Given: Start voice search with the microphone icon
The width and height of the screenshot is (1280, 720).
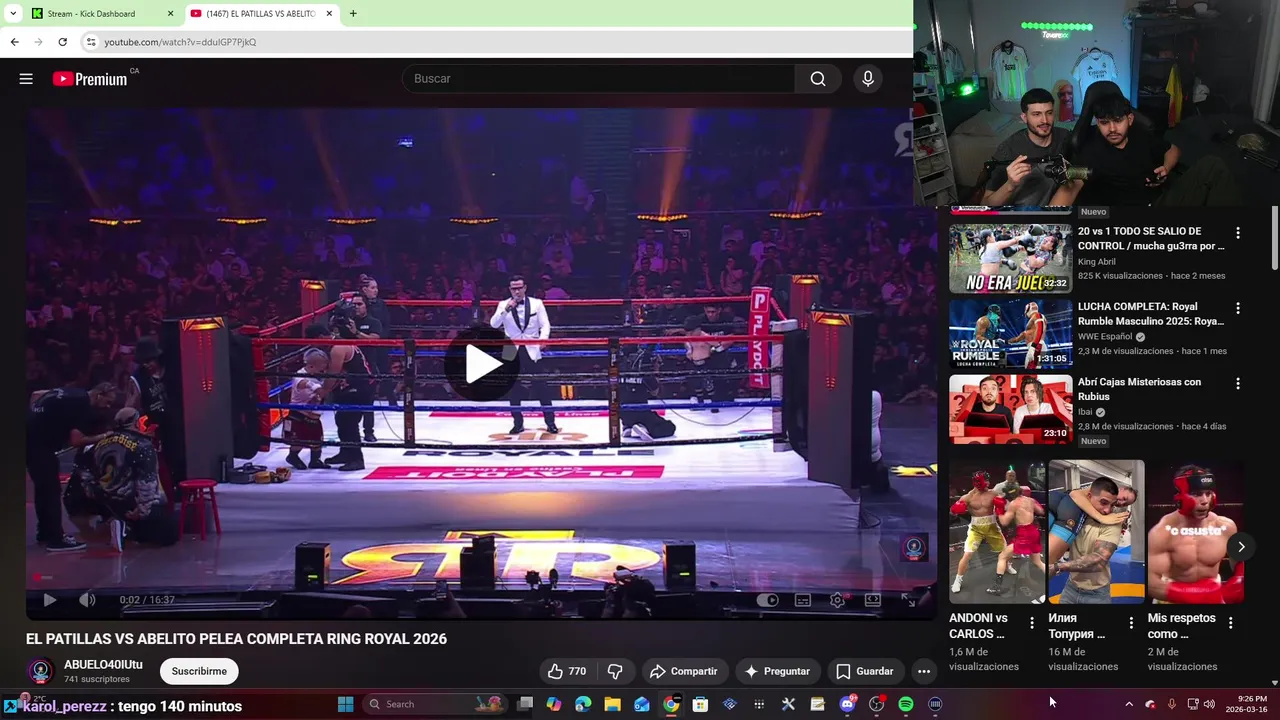Looking at the screenshot, I should tap(868, 79).
